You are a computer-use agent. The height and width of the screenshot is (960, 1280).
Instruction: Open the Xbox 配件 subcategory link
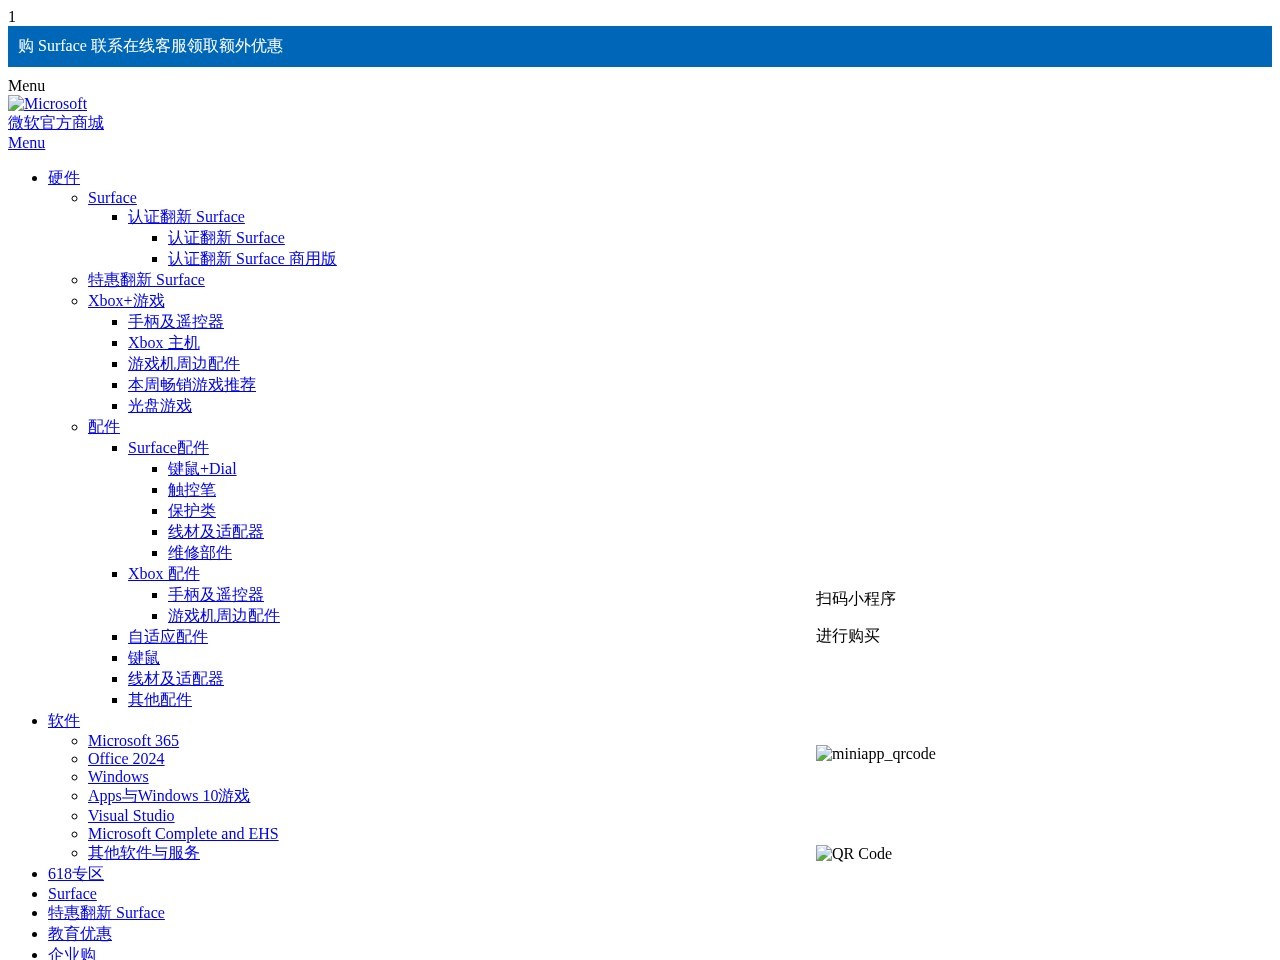coord(164,574)
